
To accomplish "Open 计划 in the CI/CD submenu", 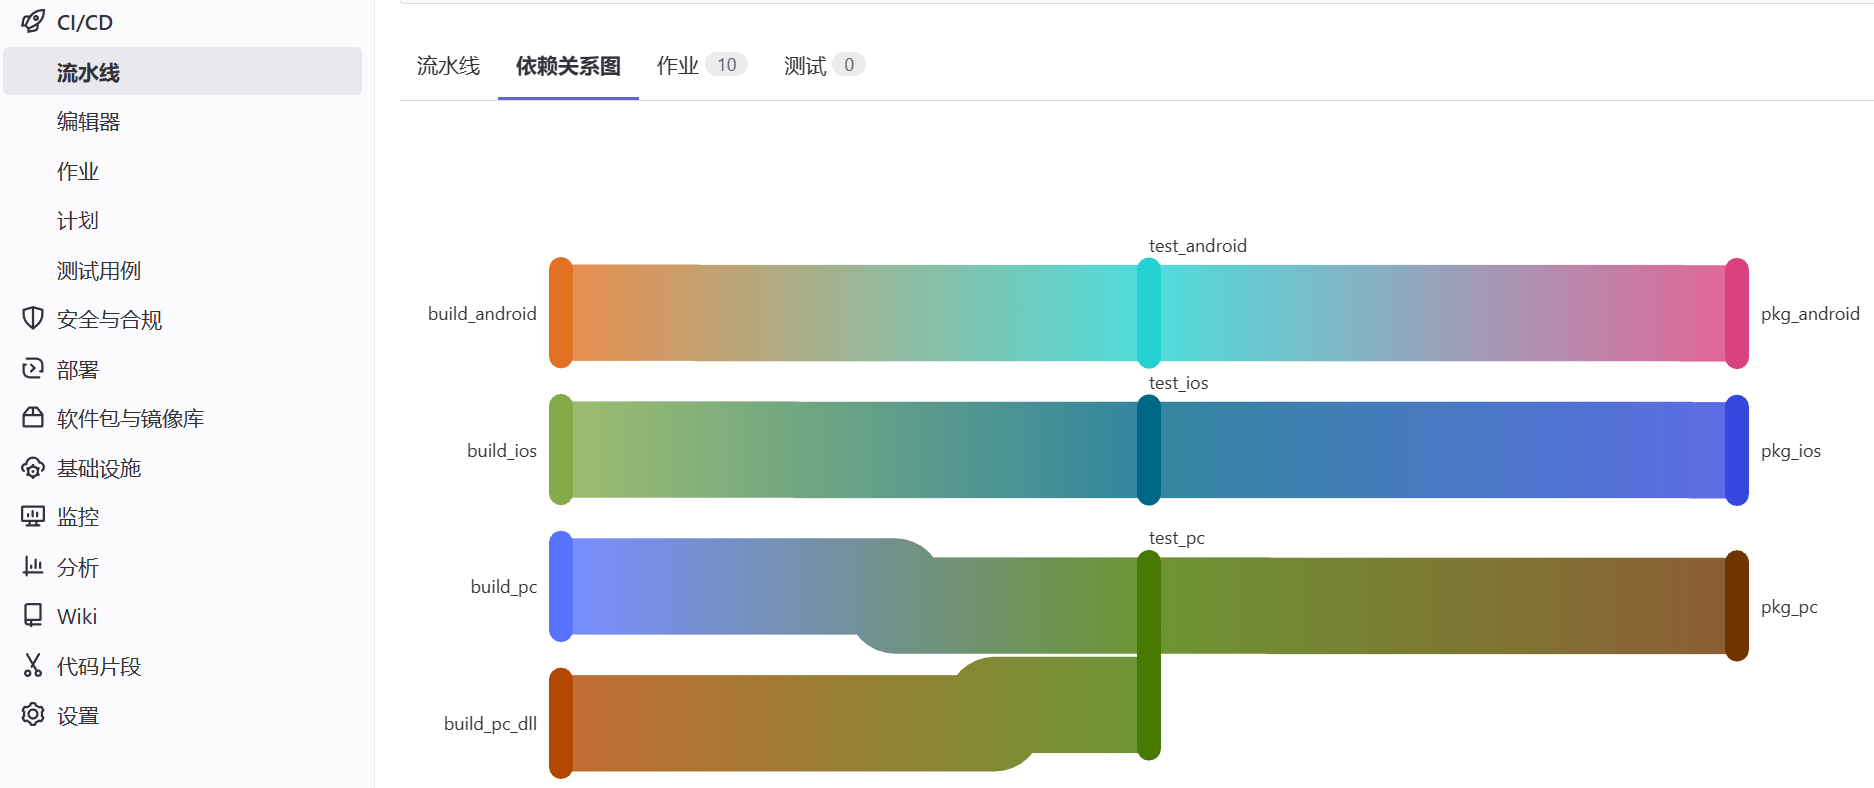I will [77, 221].
